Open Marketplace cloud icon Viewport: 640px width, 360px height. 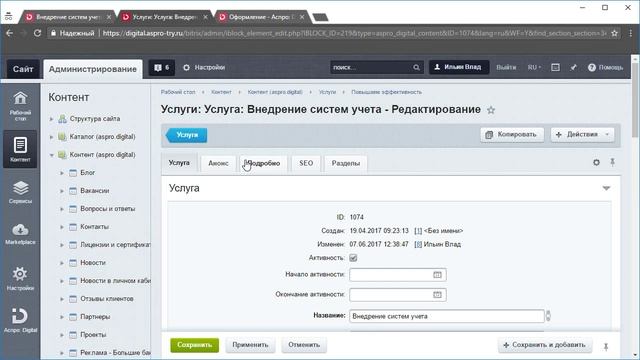(x=20, y=234)
